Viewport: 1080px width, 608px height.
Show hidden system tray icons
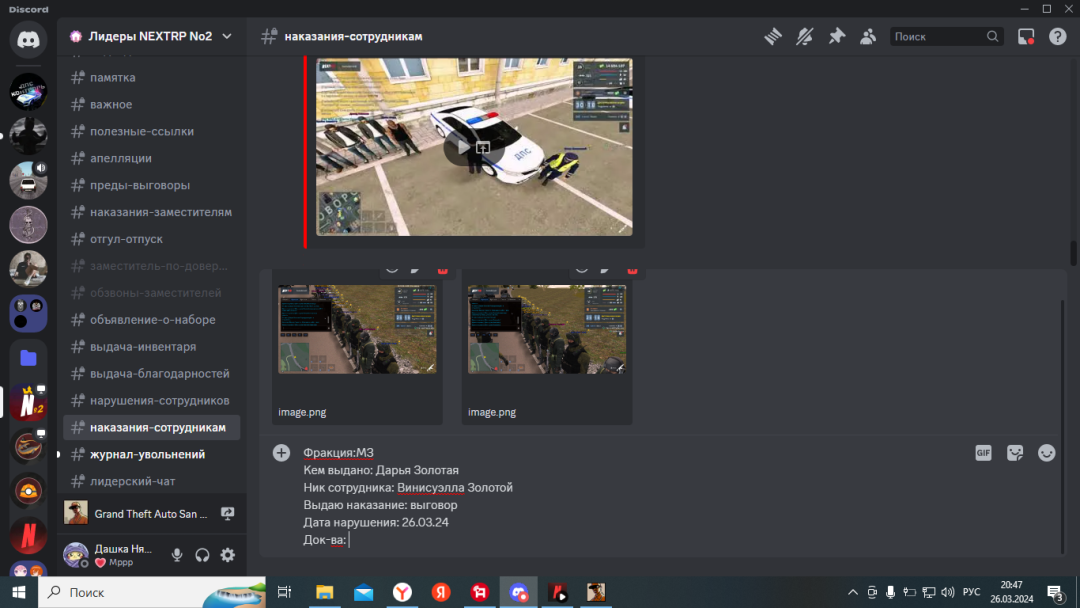tap(853, 592)
